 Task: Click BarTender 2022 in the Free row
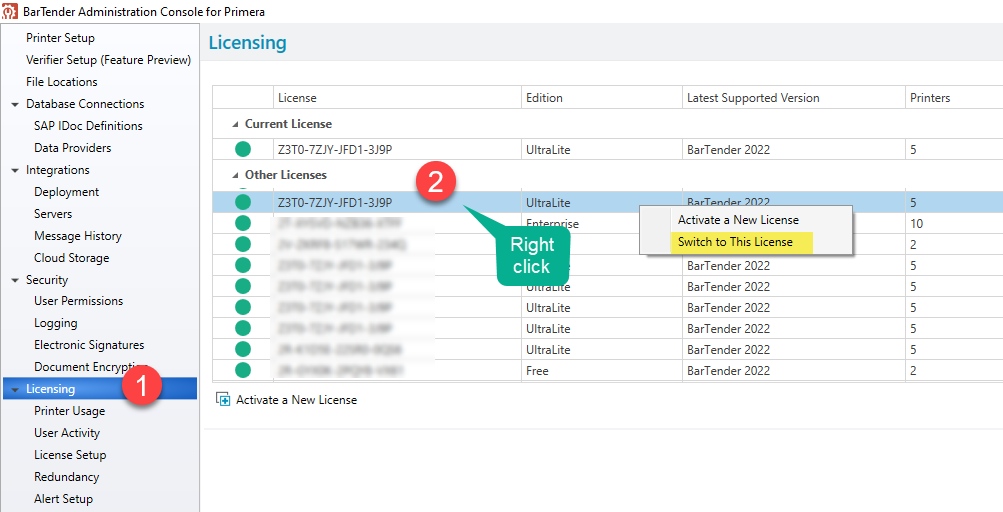click(729, 371)
